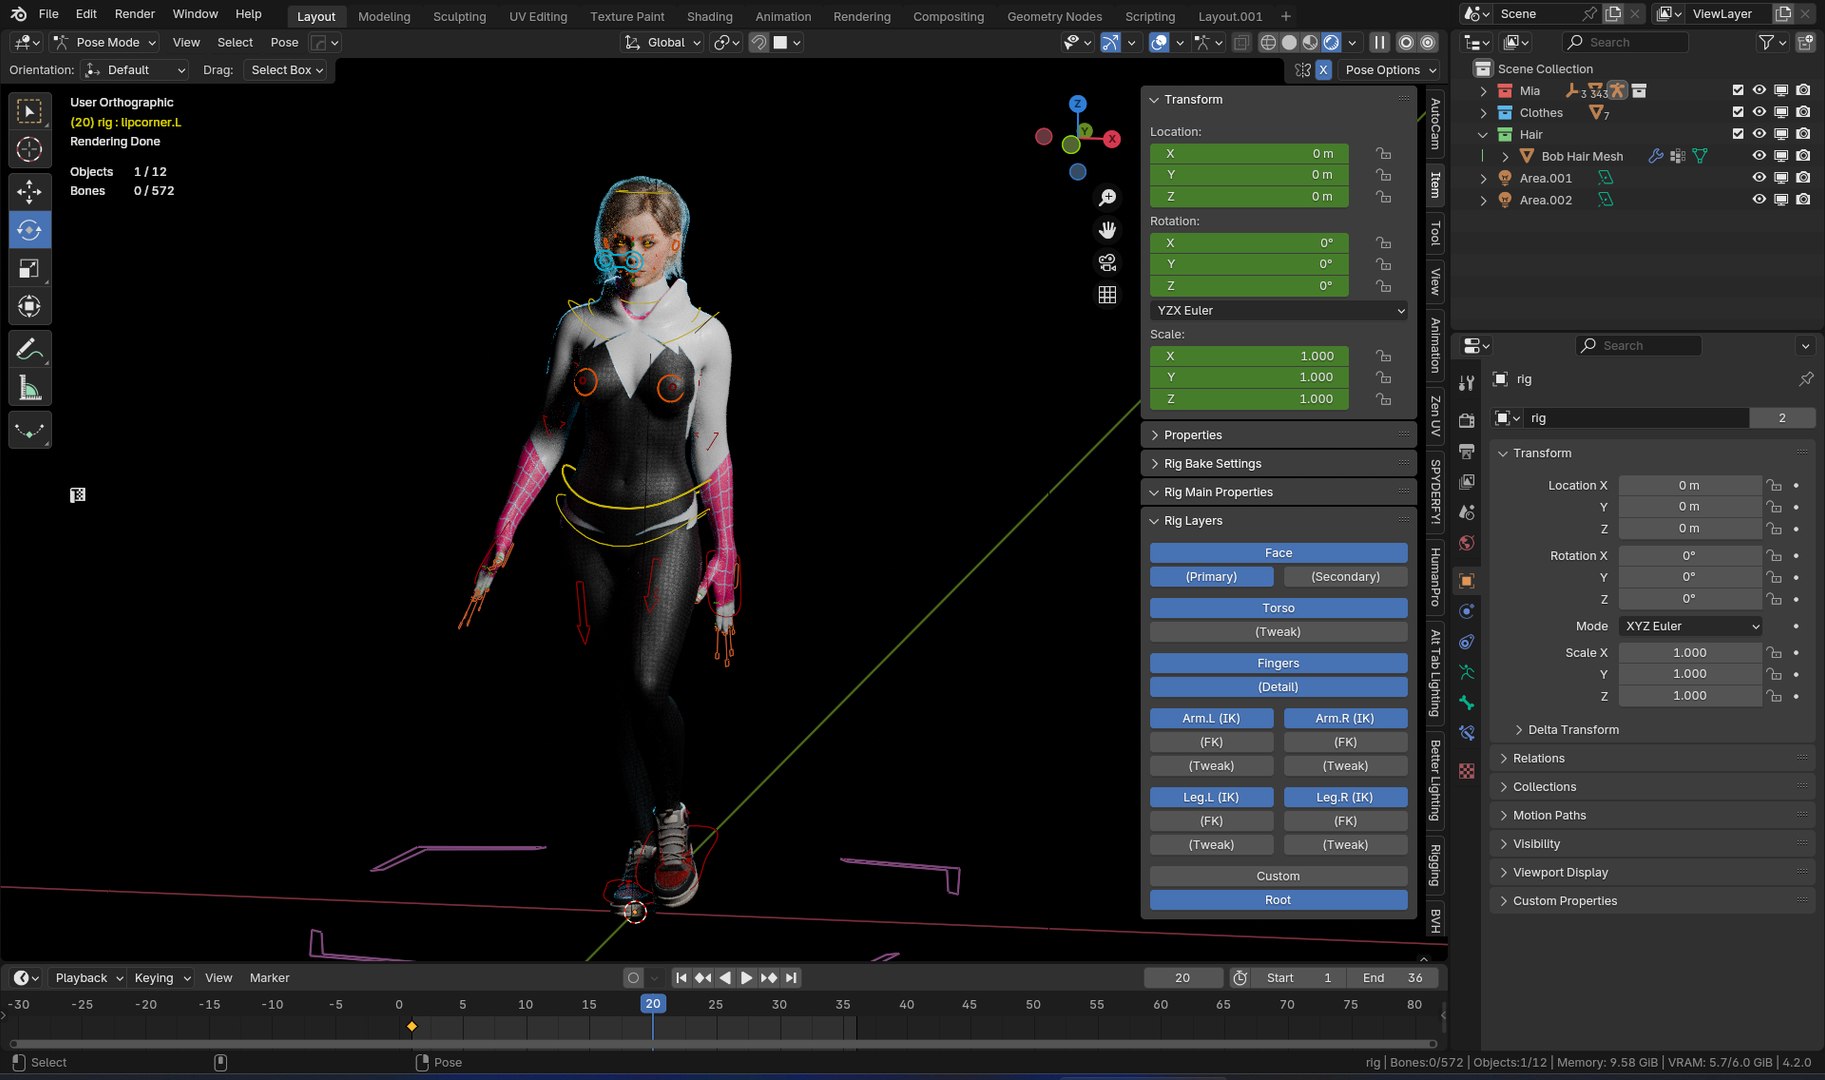Select the Scale tool
The width and height of the screenshot is (1825, 1080).
[x=30, y=268]
